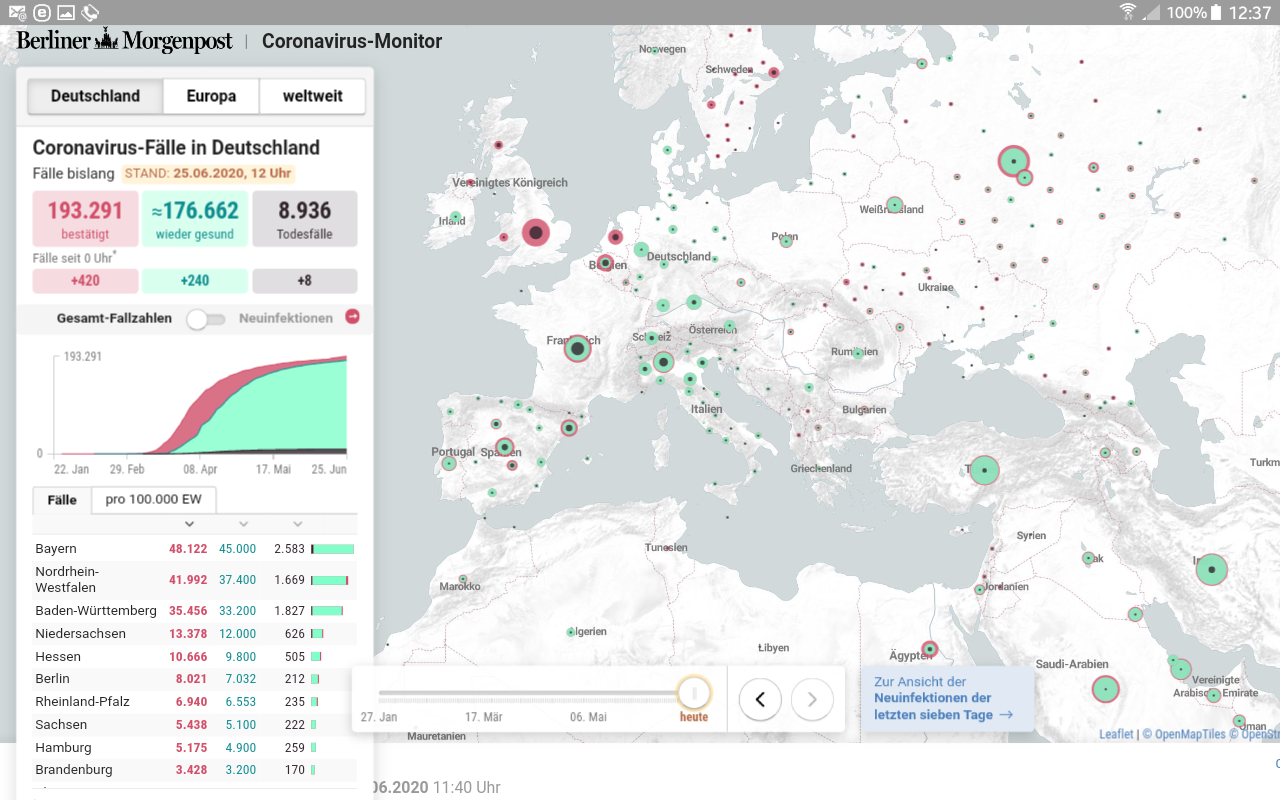Click the +8 deaths badge
The height and width of the screenshot is (800, 1280).
[x=305, y=281]
